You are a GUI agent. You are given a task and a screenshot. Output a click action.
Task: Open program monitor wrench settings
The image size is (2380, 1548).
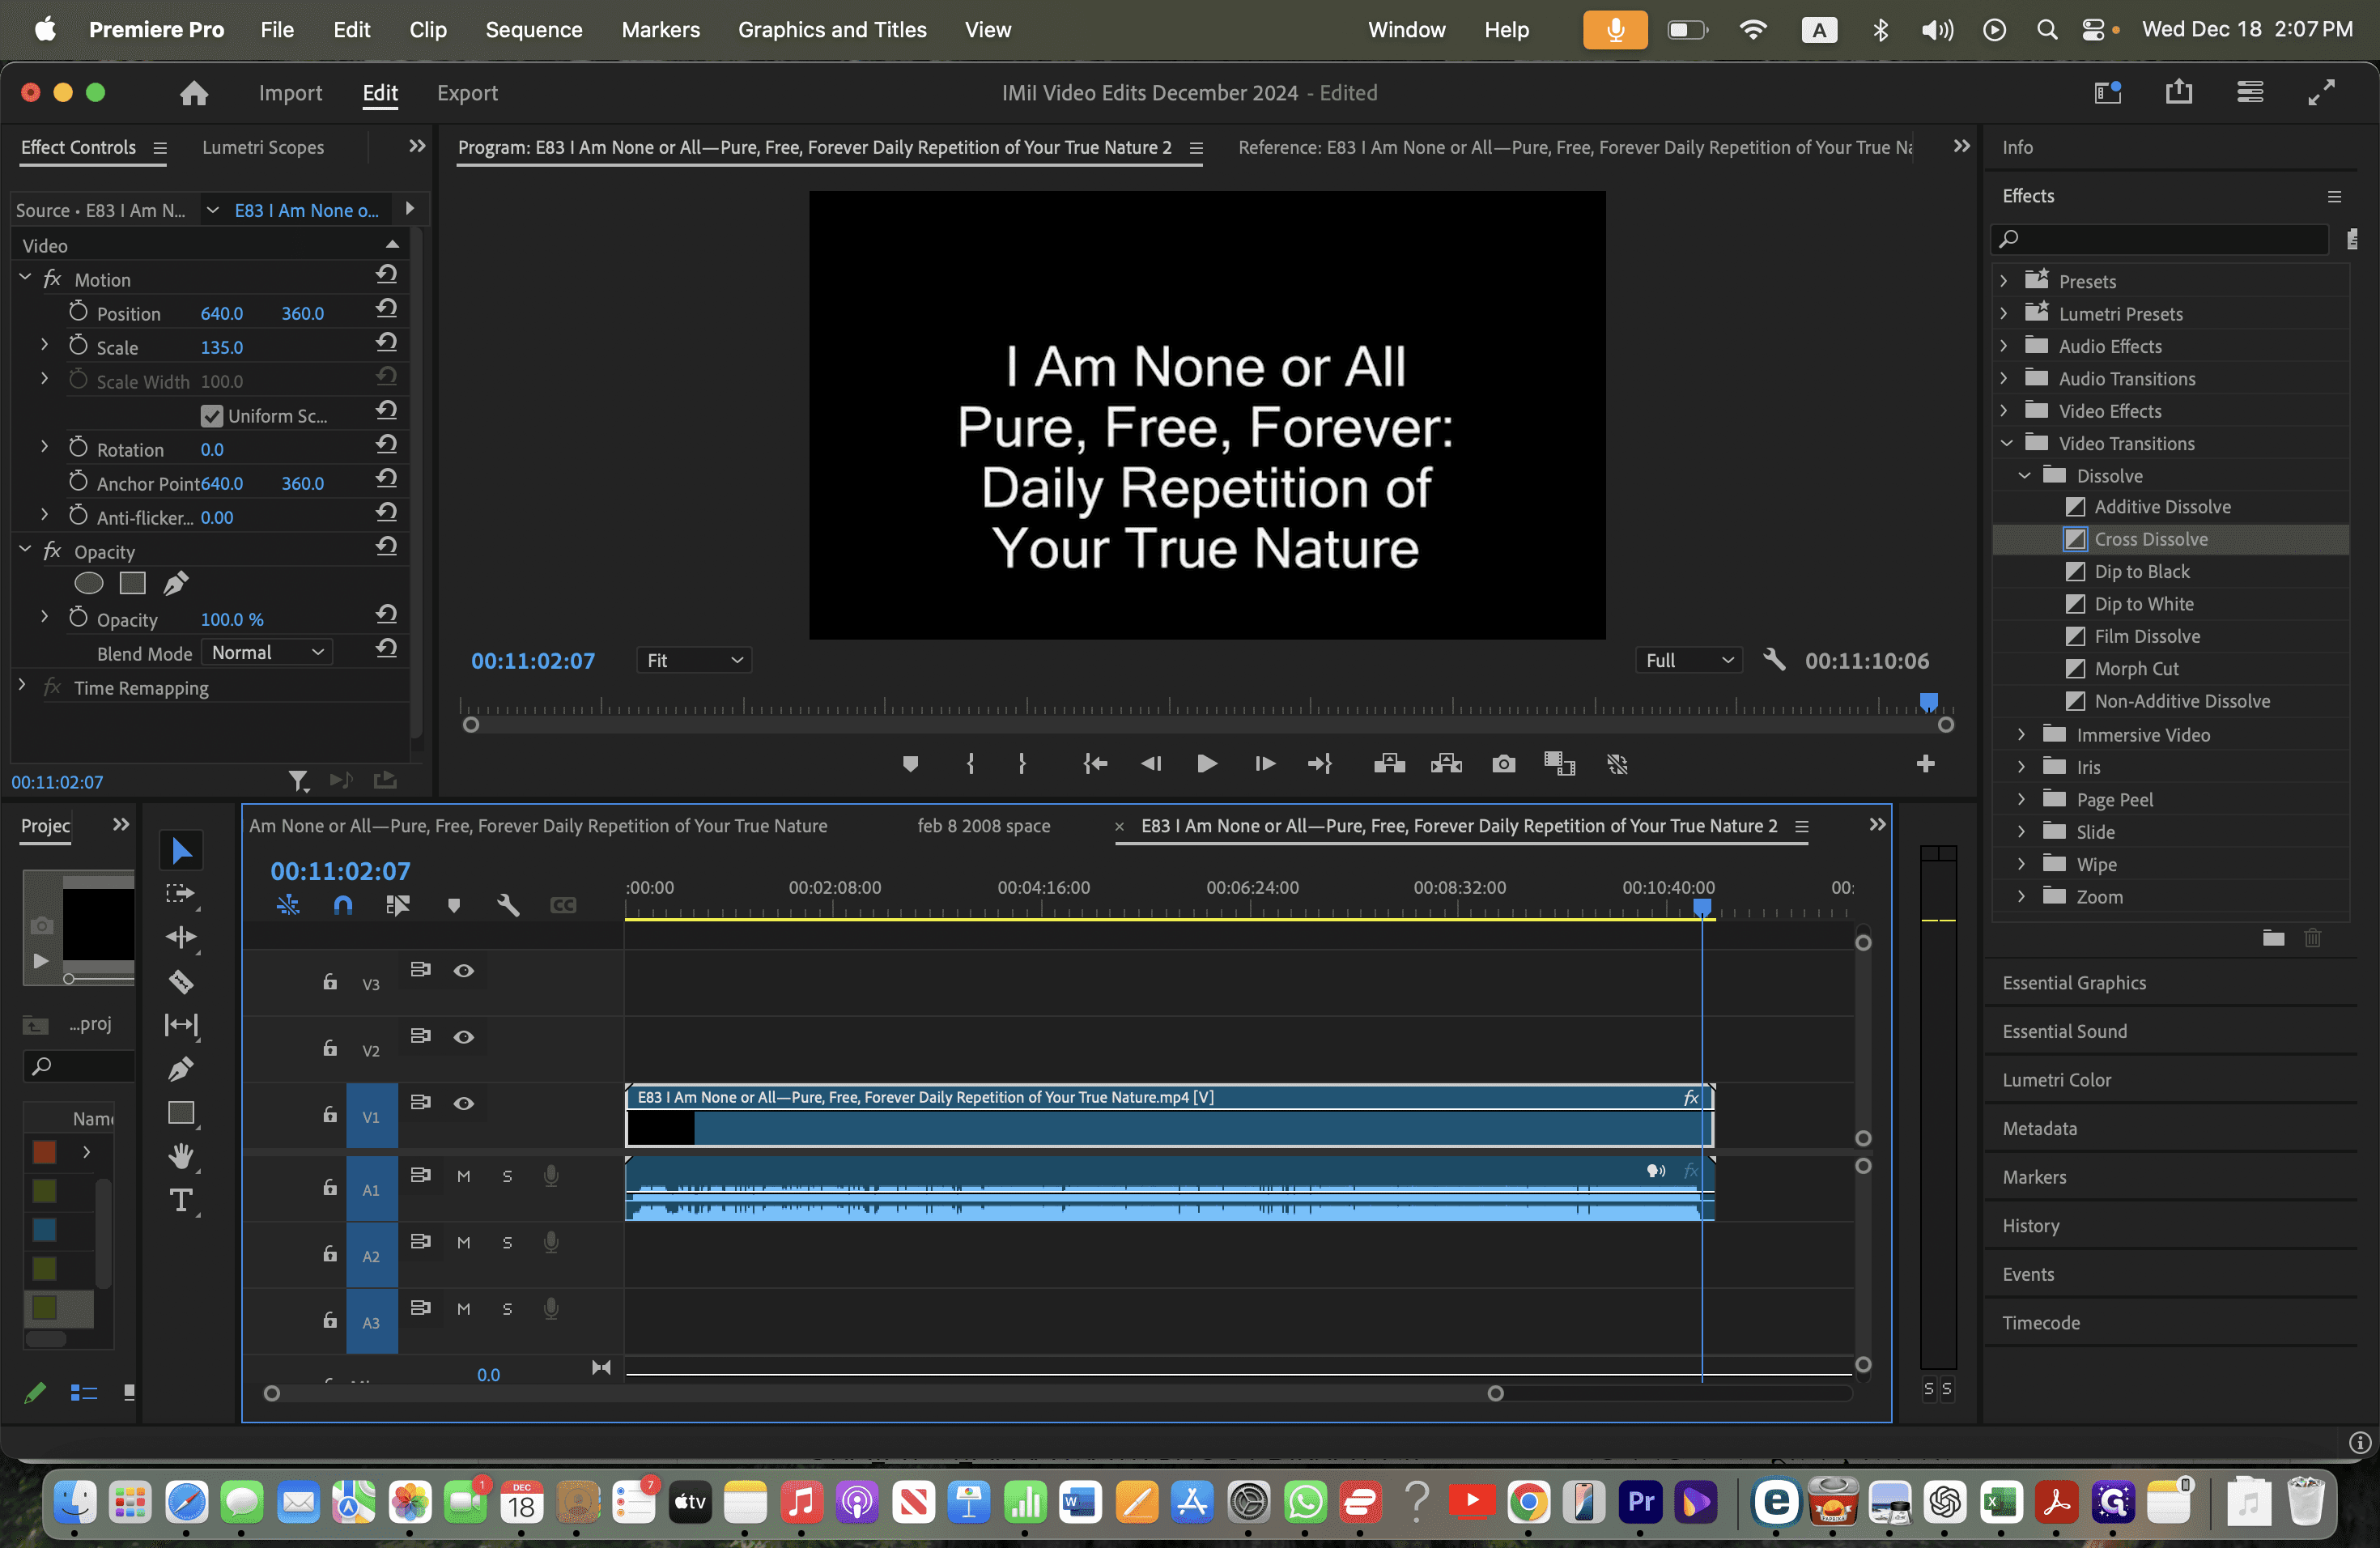click(1774, 660)
